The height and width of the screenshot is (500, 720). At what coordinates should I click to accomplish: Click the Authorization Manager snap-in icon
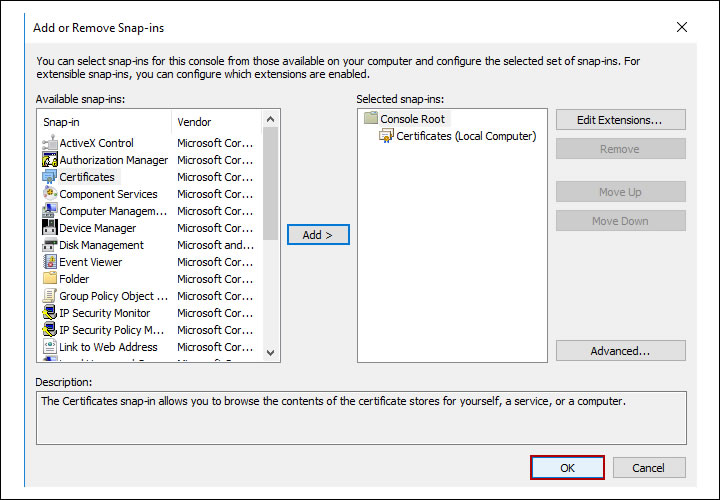click(x=50, y=160)
